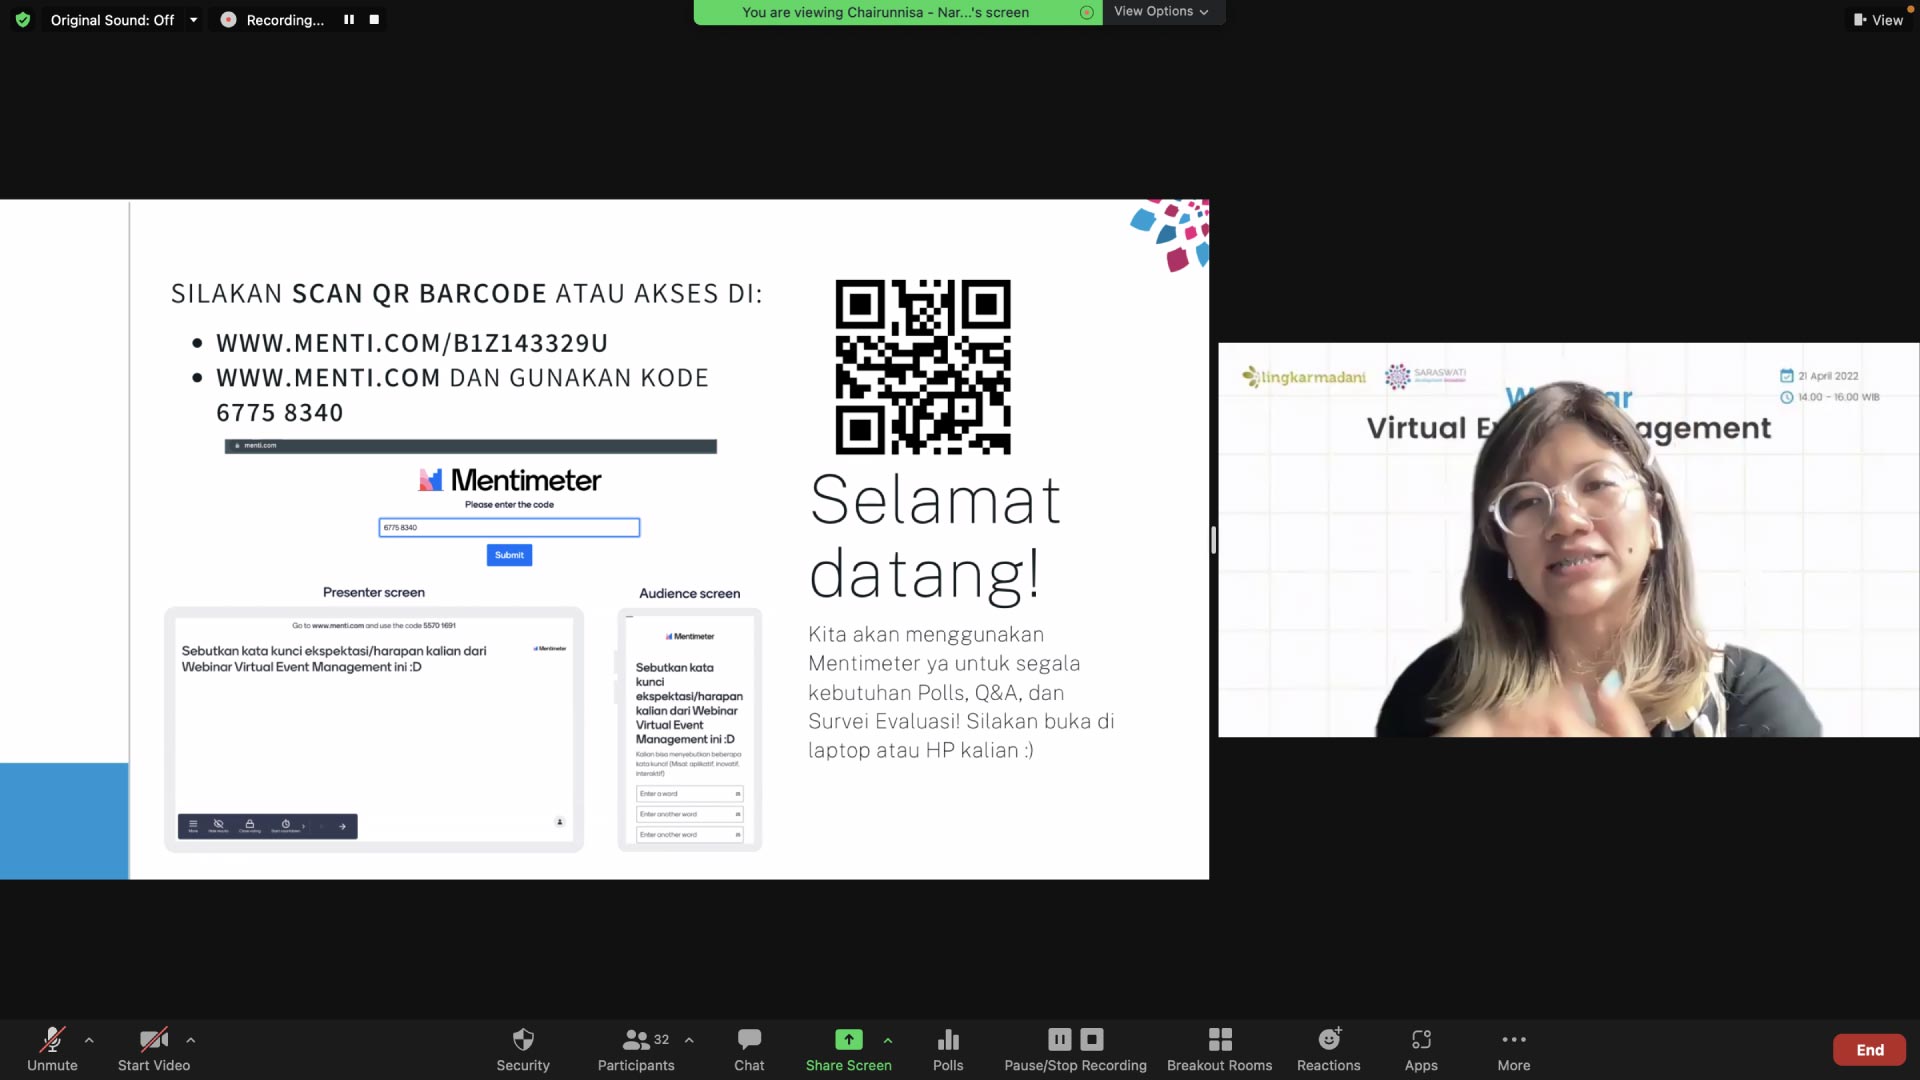
Task: Click the Audience screen label
Action: 690,593
